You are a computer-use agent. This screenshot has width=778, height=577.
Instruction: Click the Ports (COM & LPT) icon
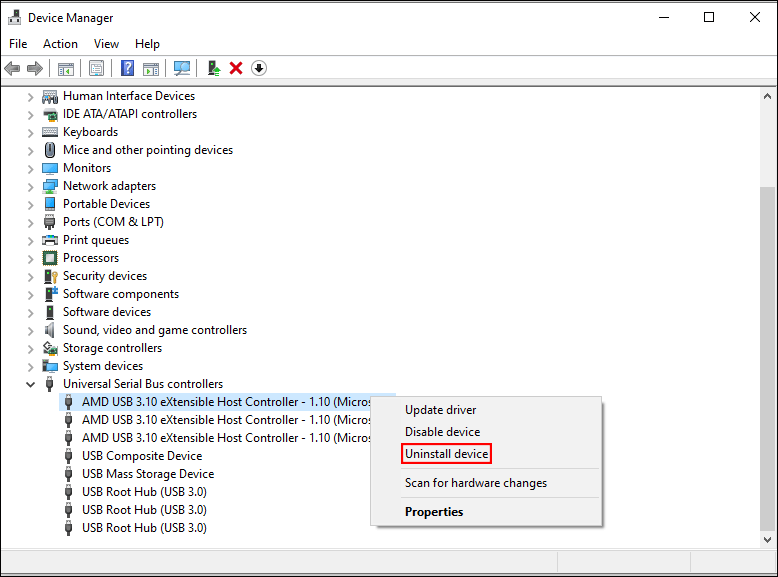tap(50, 222)
